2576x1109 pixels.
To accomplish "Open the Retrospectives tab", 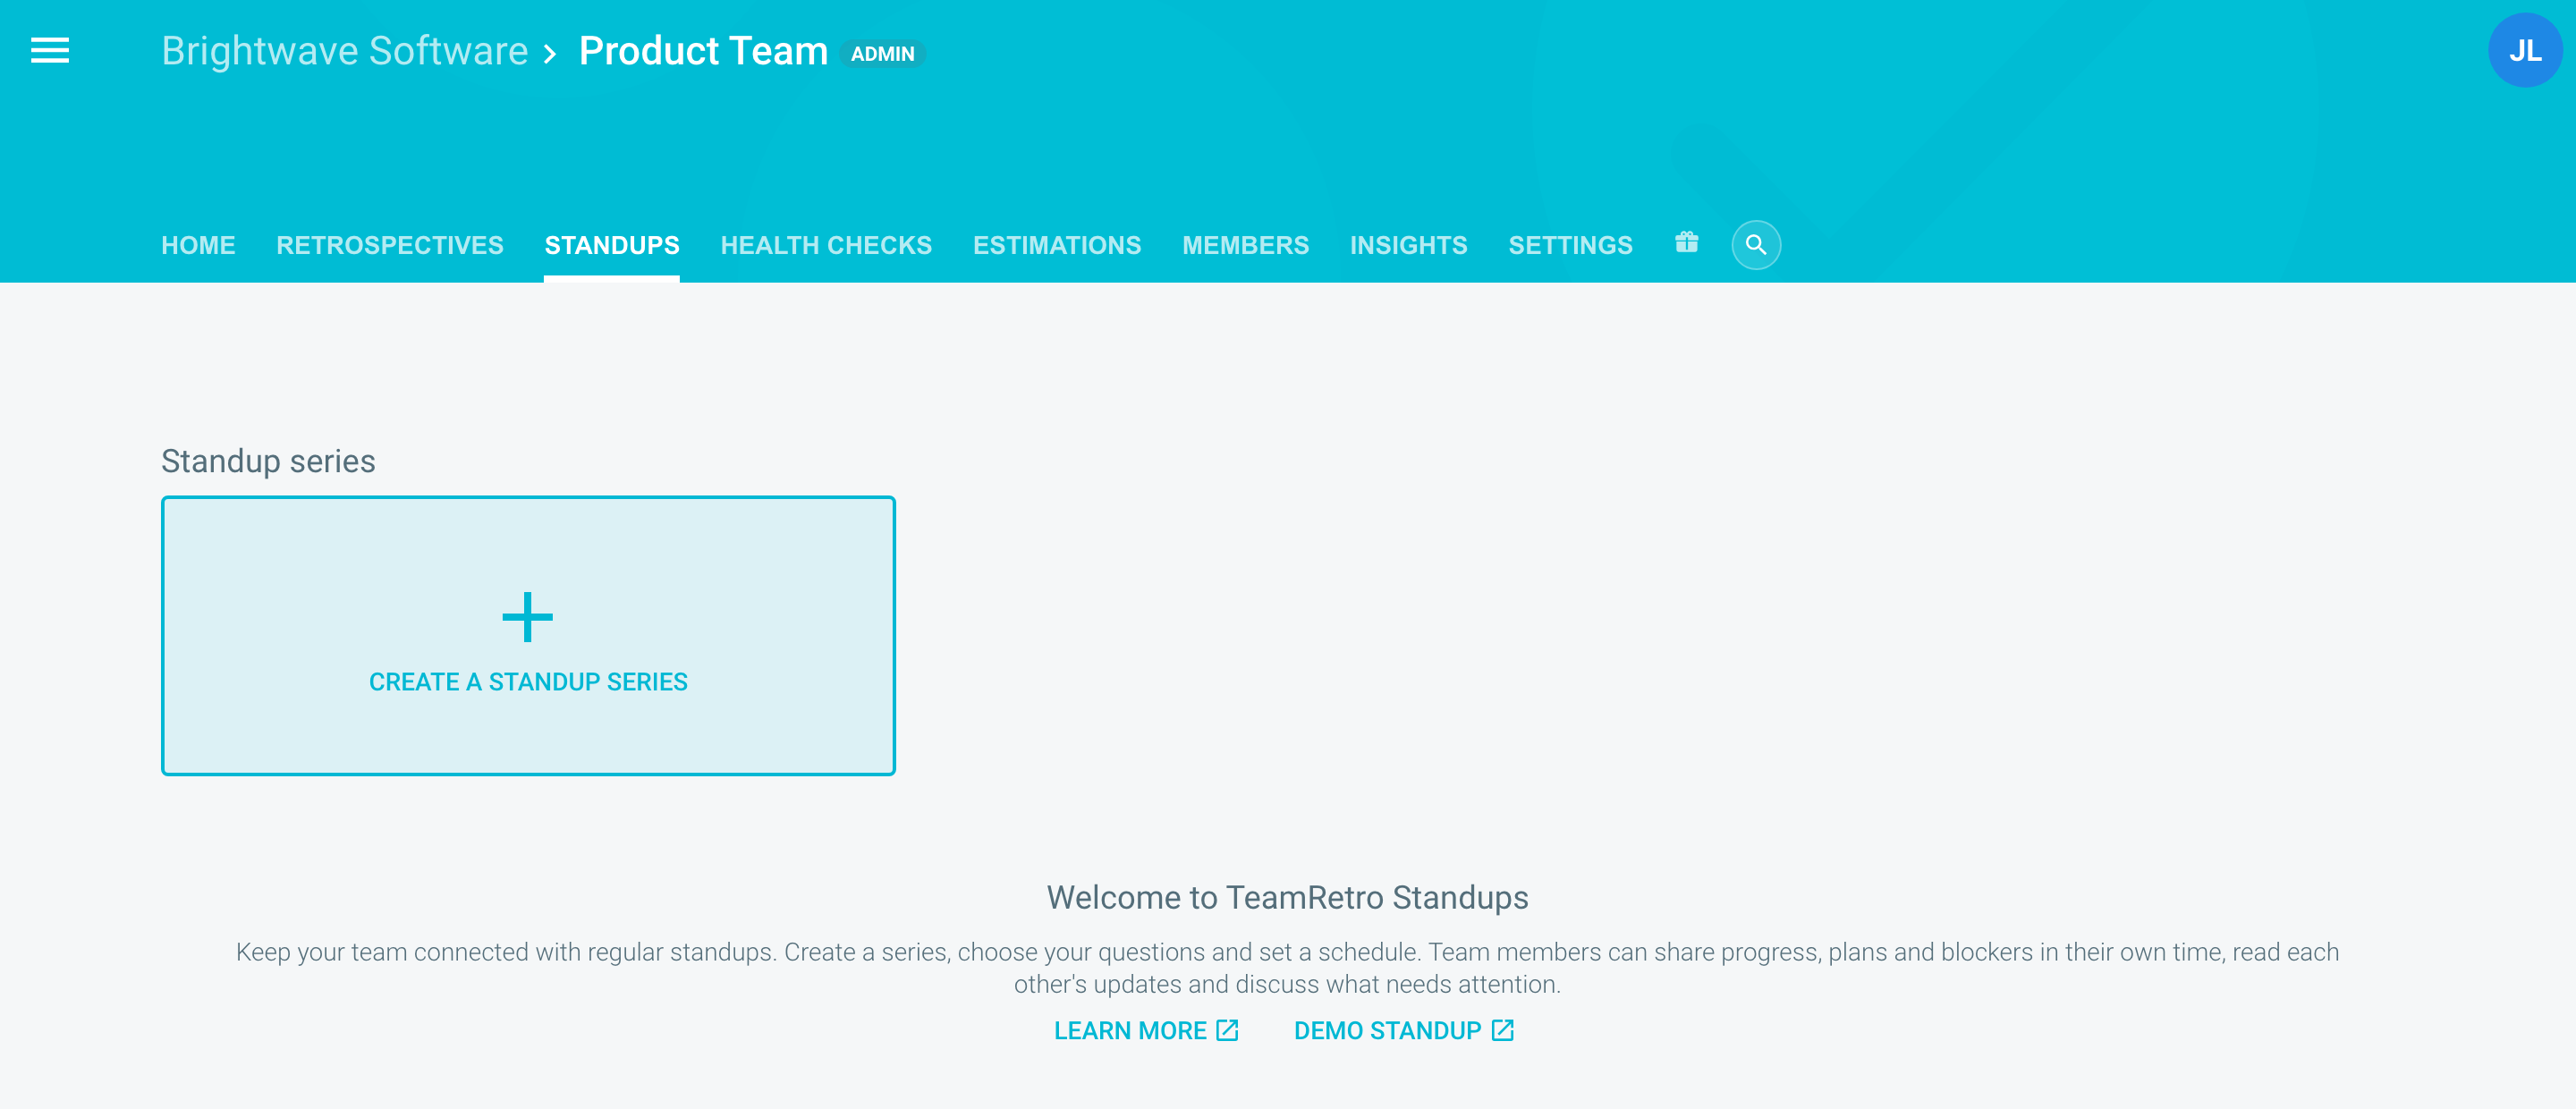I will (x=390, y=246).
